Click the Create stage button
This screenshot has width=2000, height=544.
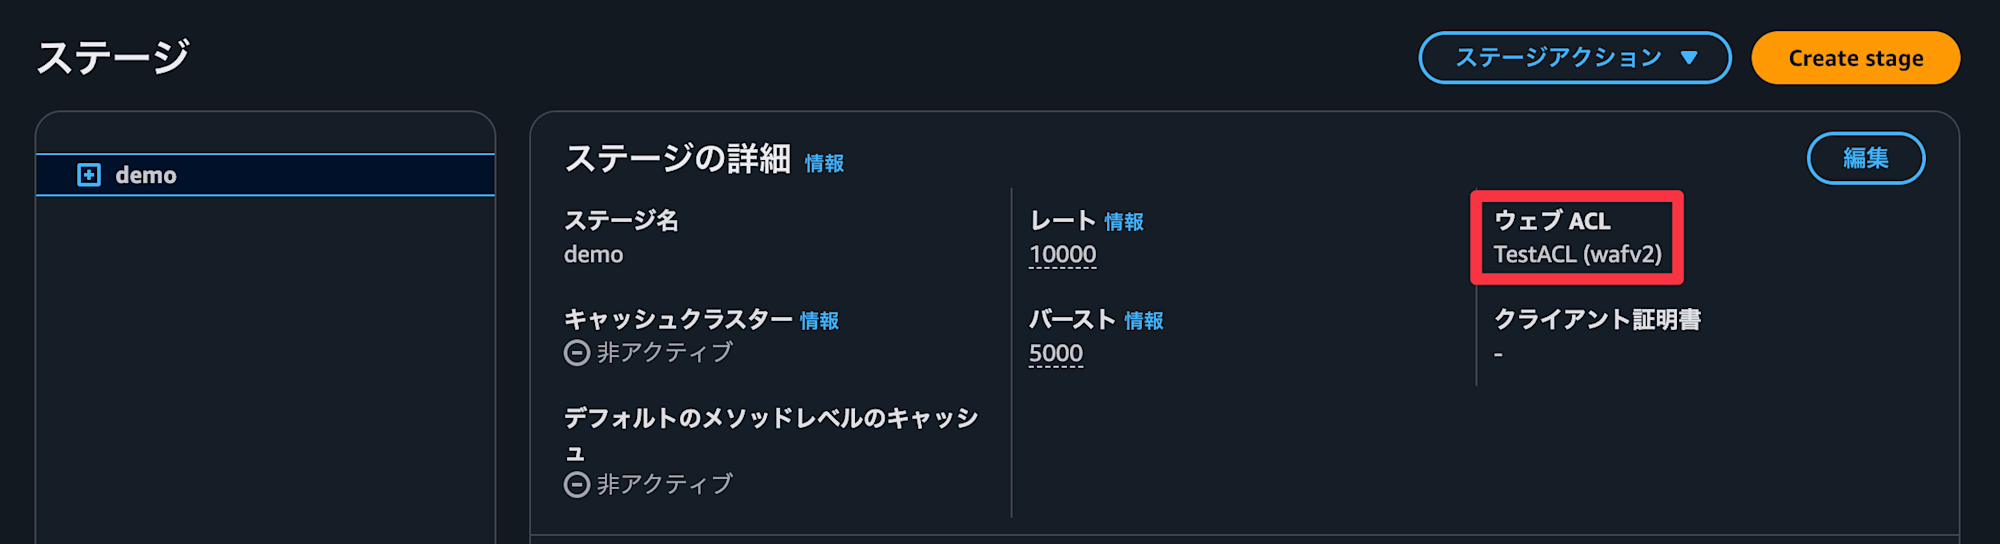tap(1856, 58)
